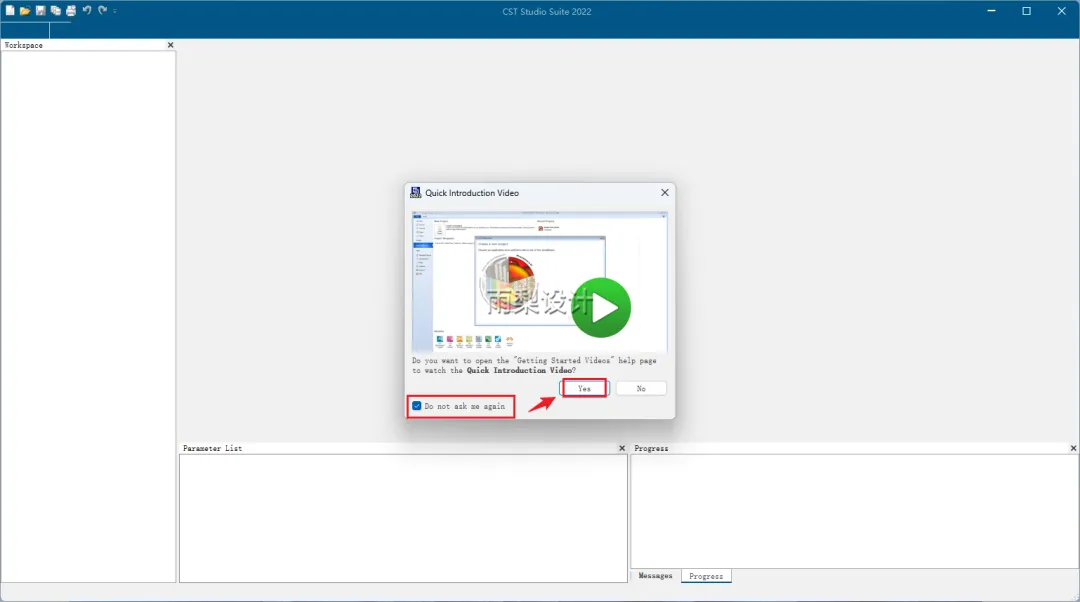
Task: Close the Workspace panel
Action: point(170,45)
